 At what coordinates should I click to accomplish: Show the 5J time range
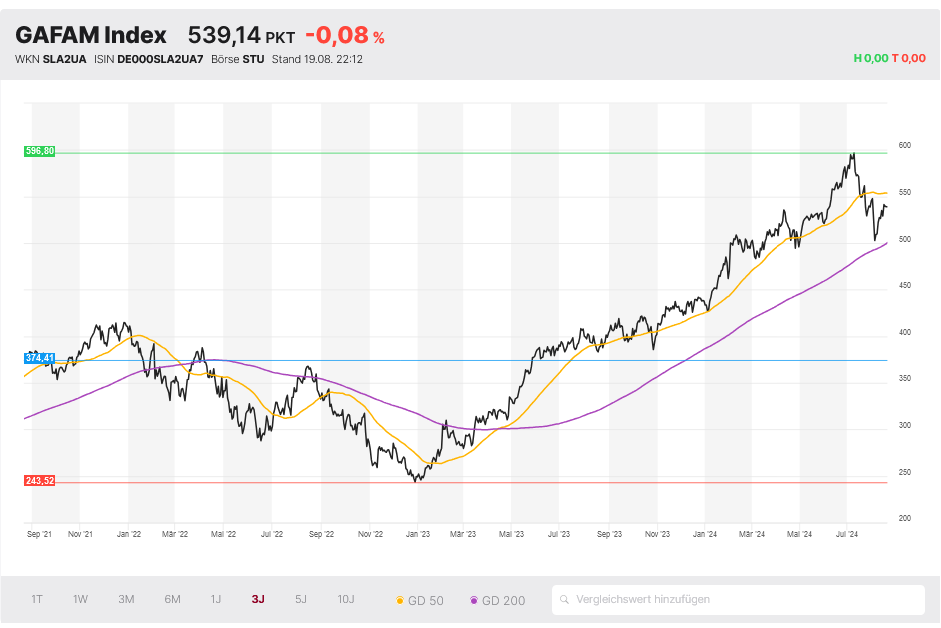click(301, 599)
